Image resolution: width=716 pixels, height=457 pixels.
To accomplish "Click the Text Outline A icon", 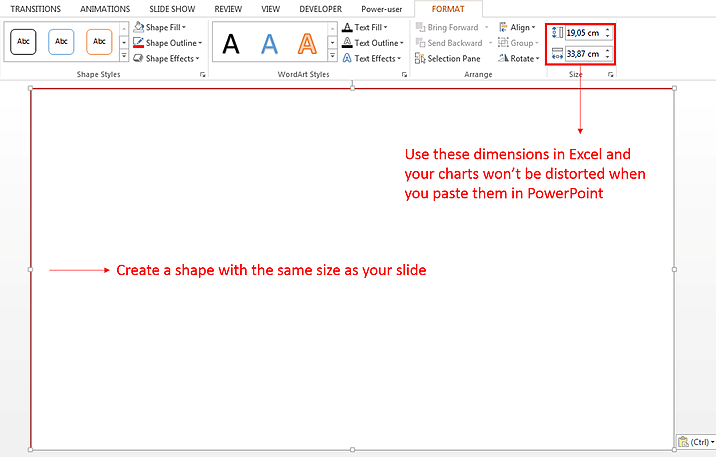I will [x=347, y=42].
